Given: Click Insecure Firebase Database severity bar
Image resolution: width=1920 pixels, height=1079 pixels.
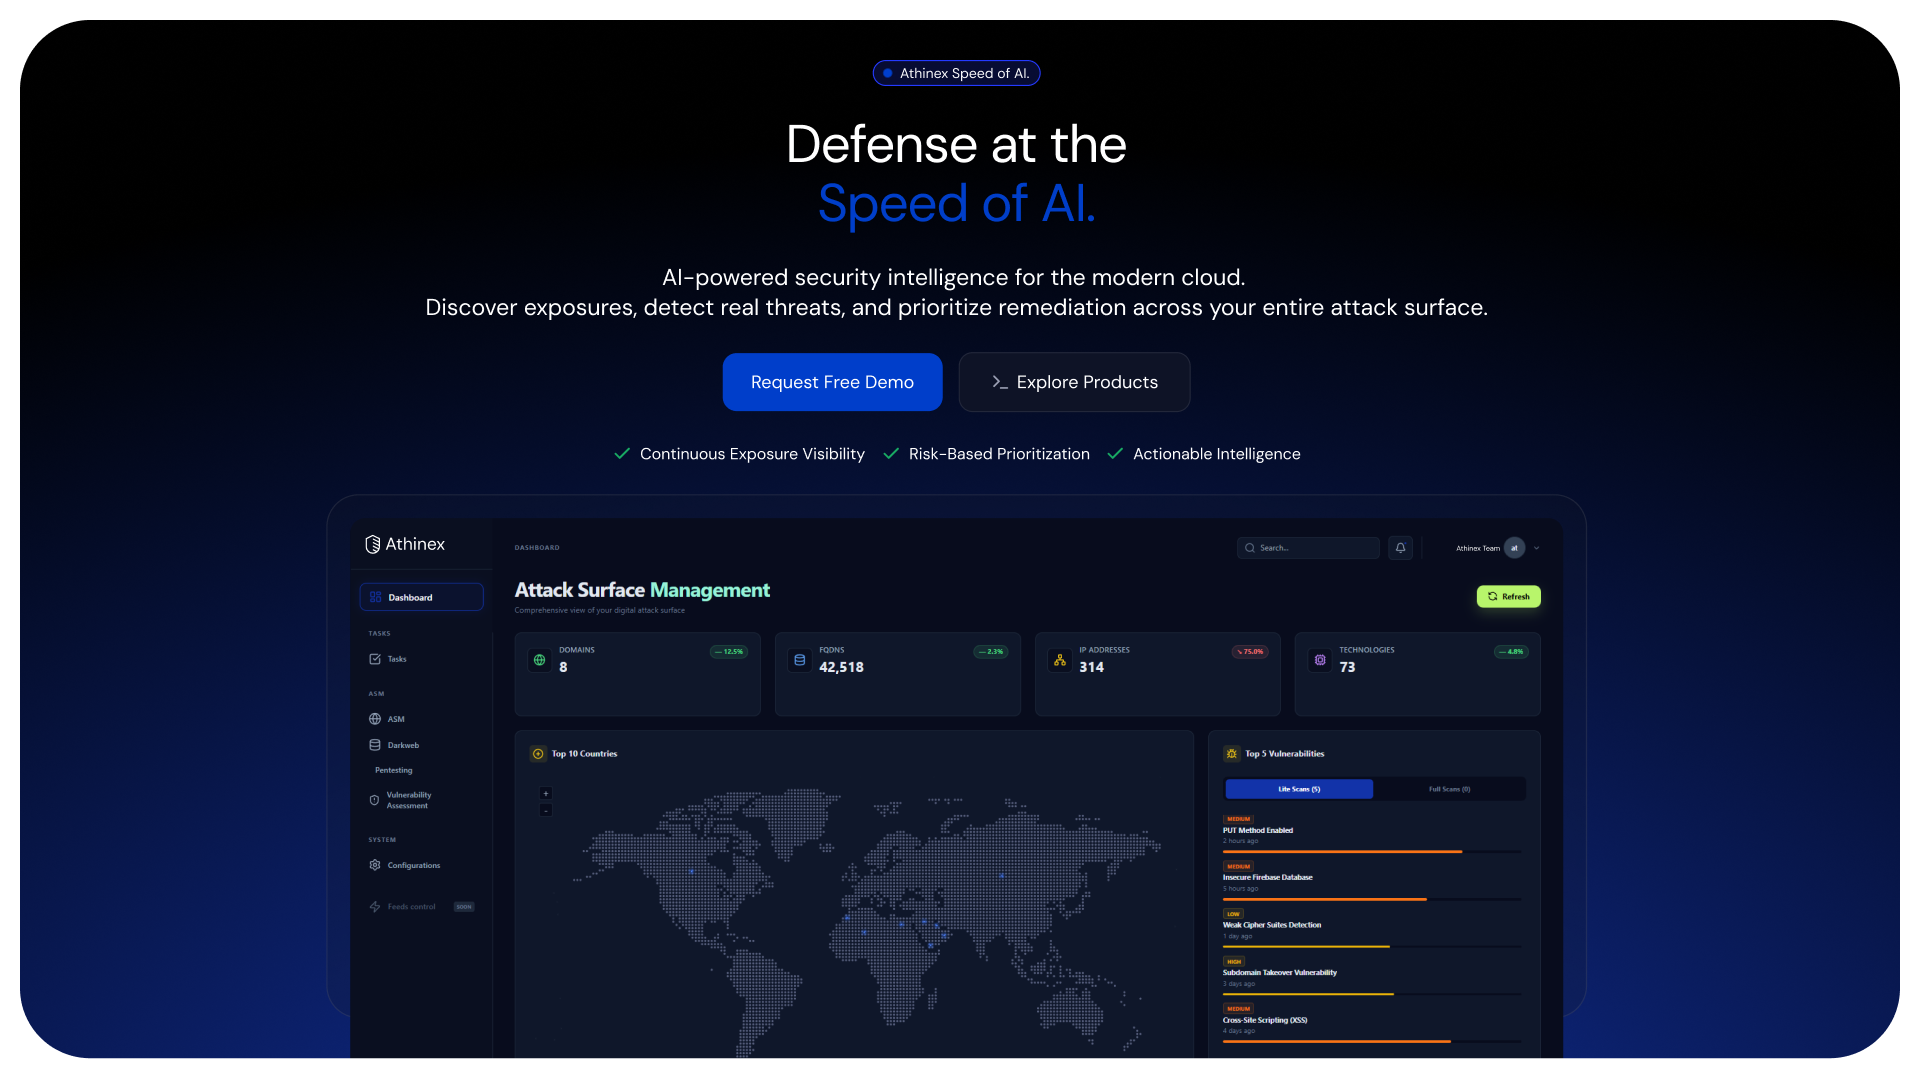Looking at the screenshot, I should click(x=1372, y=899).
